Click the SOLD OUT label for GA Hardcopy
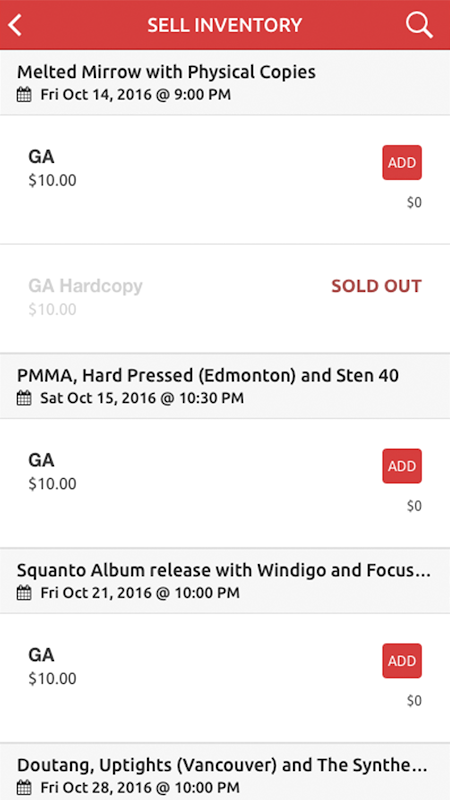The image size is (450, 800). point(377,286)
